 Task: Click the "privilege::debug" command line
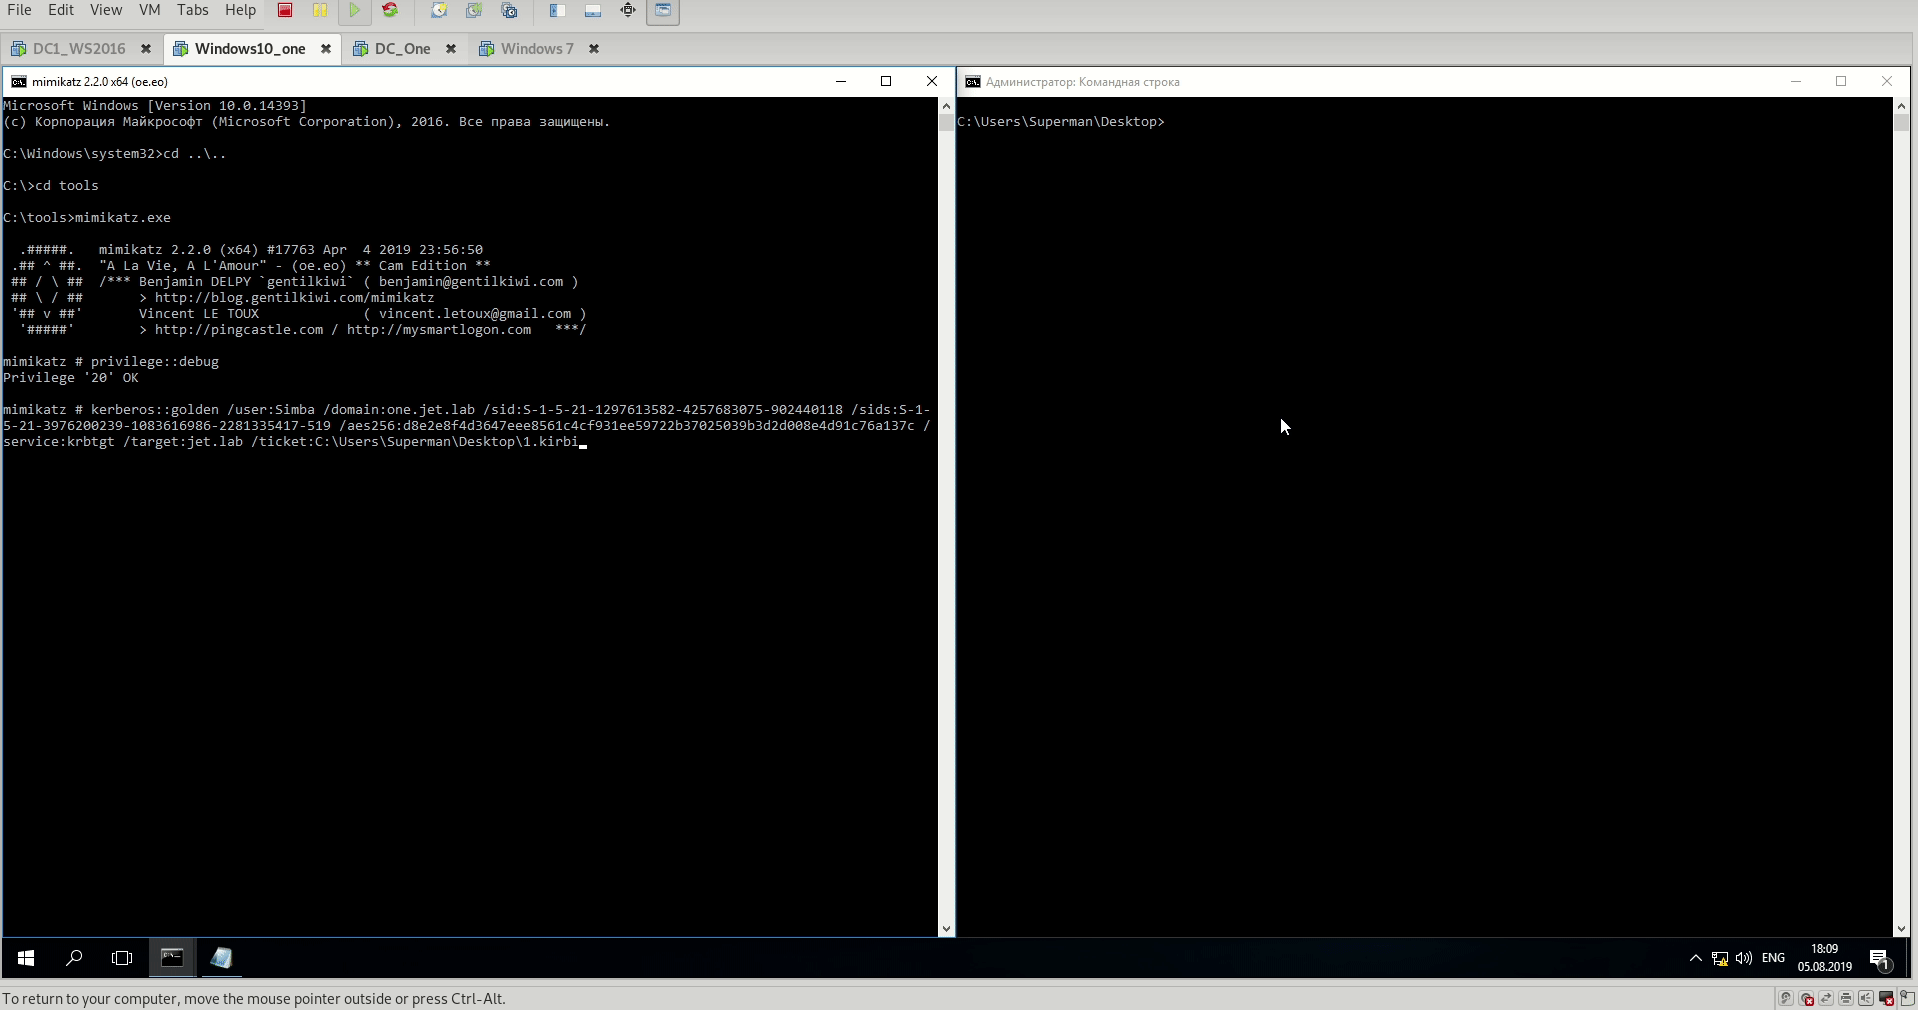coord(111,362)
